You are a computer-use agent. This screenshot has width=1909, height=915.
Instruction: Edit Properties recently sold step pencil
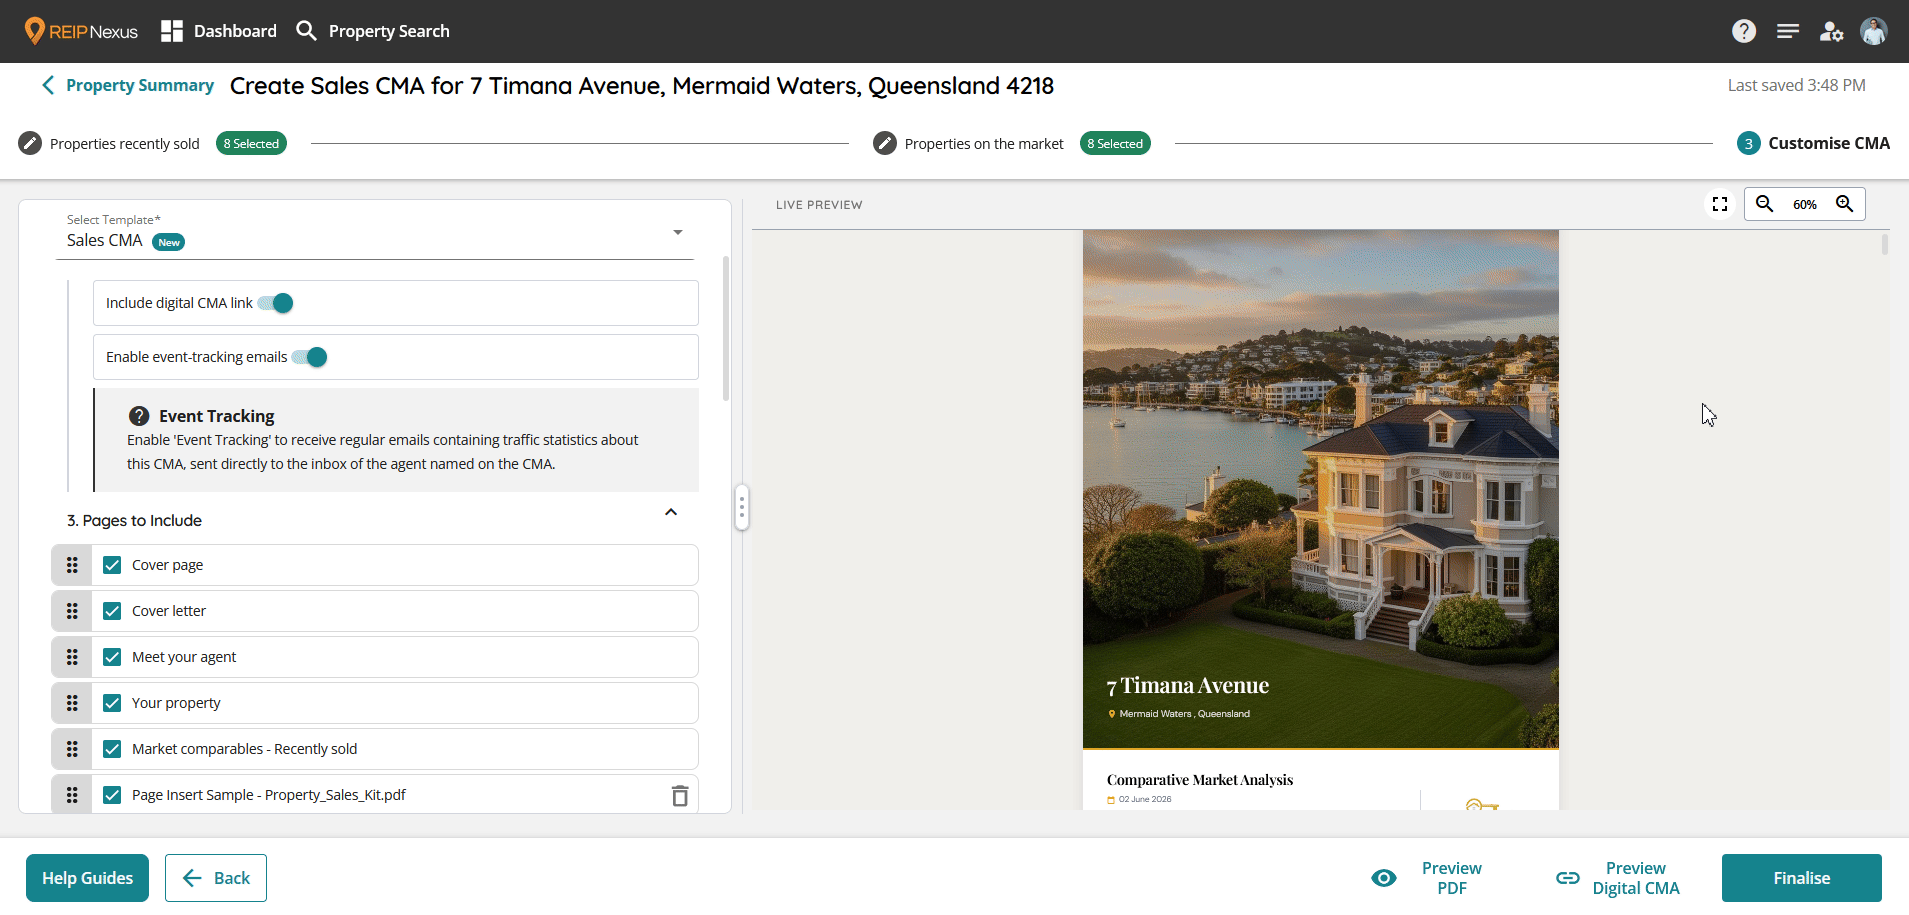pyautogui.click(x=30, y=143)
